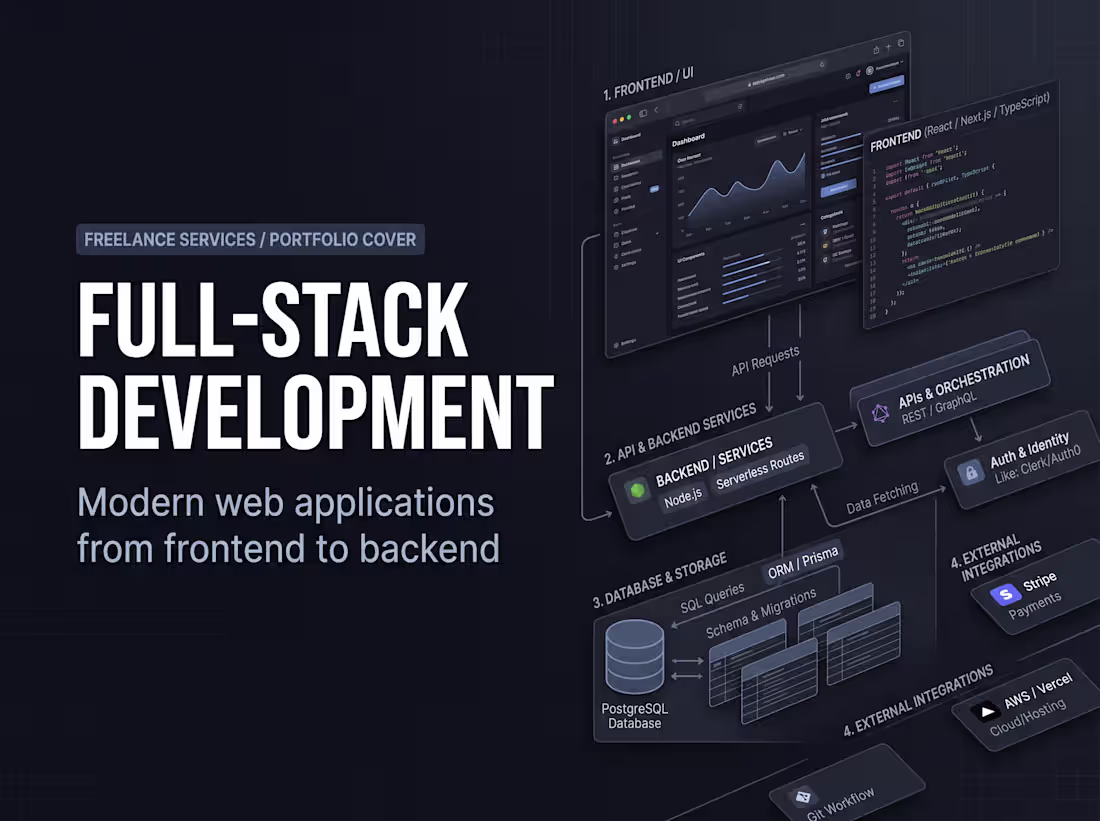Click the '2. API & BACKEND SERVICES' label

click(x=680, y=434)
